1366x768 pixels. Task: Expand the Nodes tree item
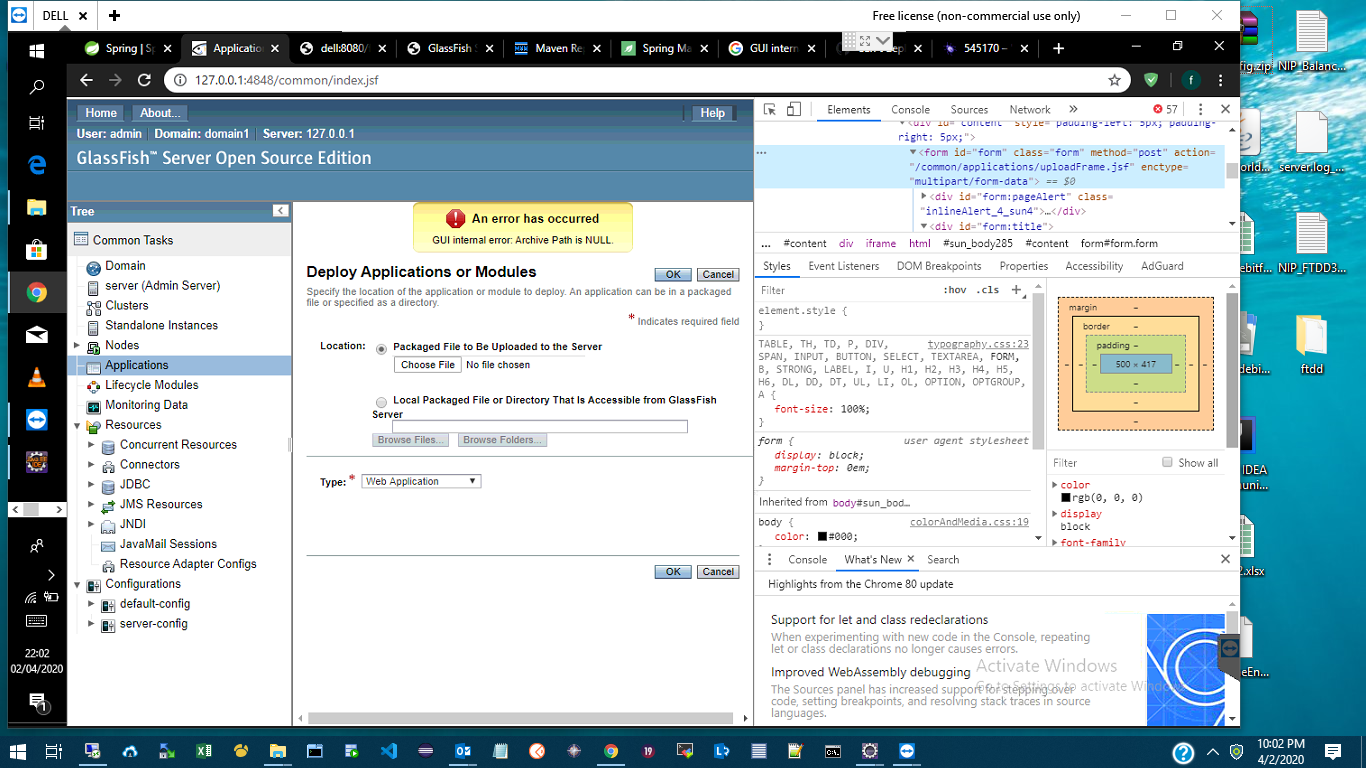(77, 345)
